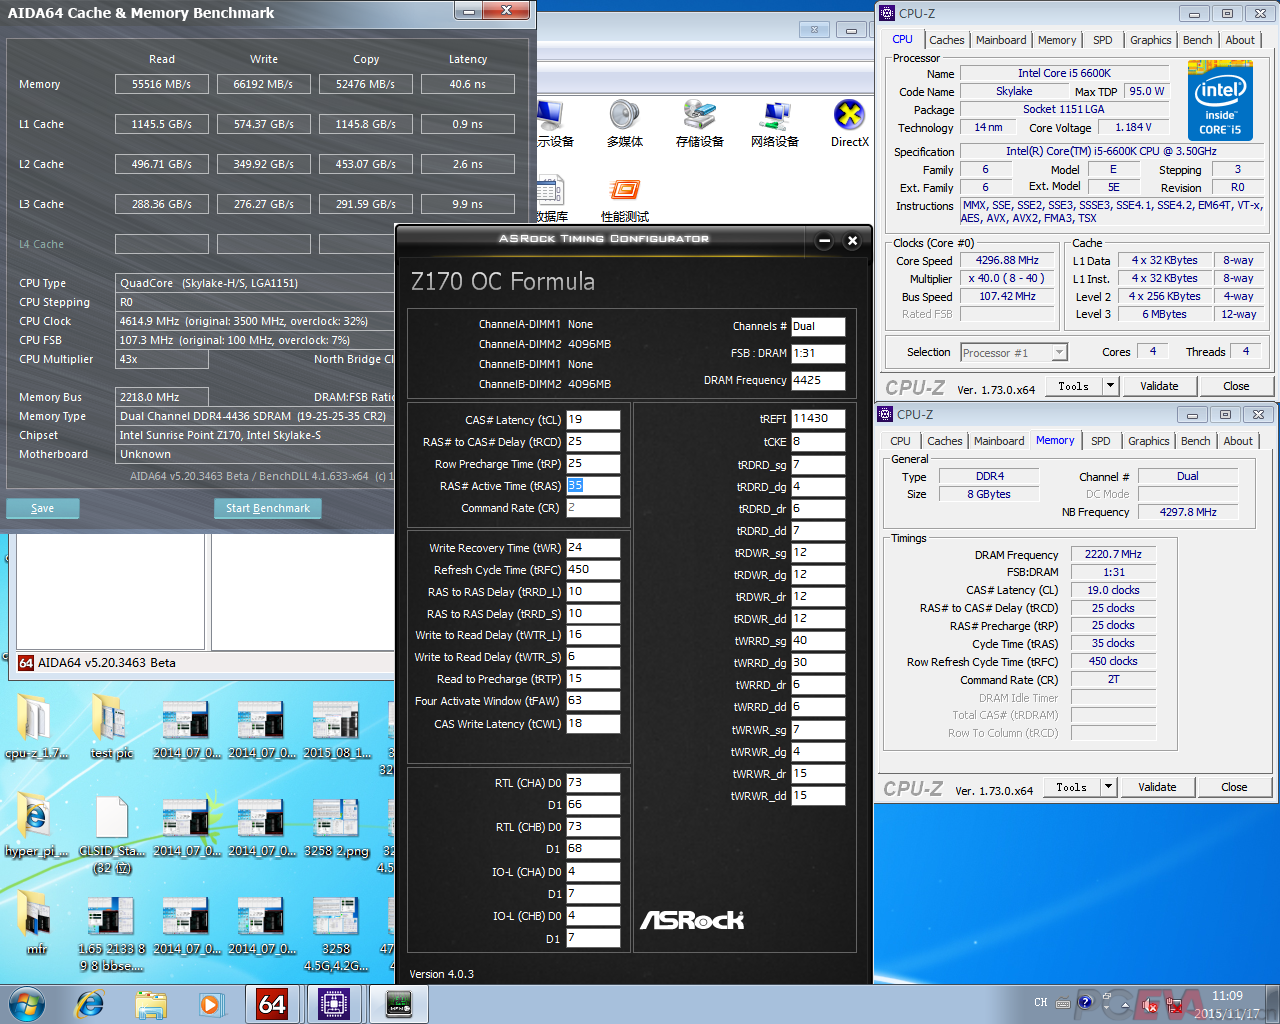The height and width of the screenshot is (1024, 1280).
Task: Click the Start Benchmark button
Action: click(x=268, y=508)
